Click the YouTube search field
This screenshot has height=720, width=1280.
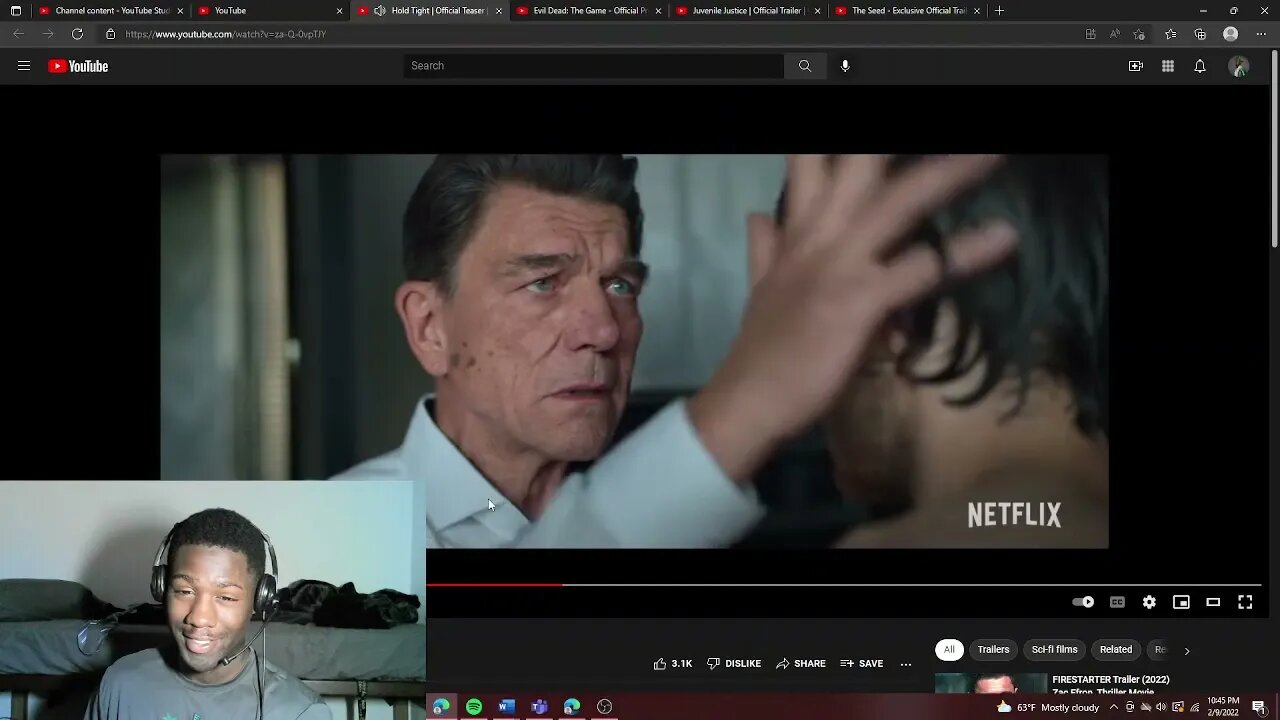[x=594, y=66]
